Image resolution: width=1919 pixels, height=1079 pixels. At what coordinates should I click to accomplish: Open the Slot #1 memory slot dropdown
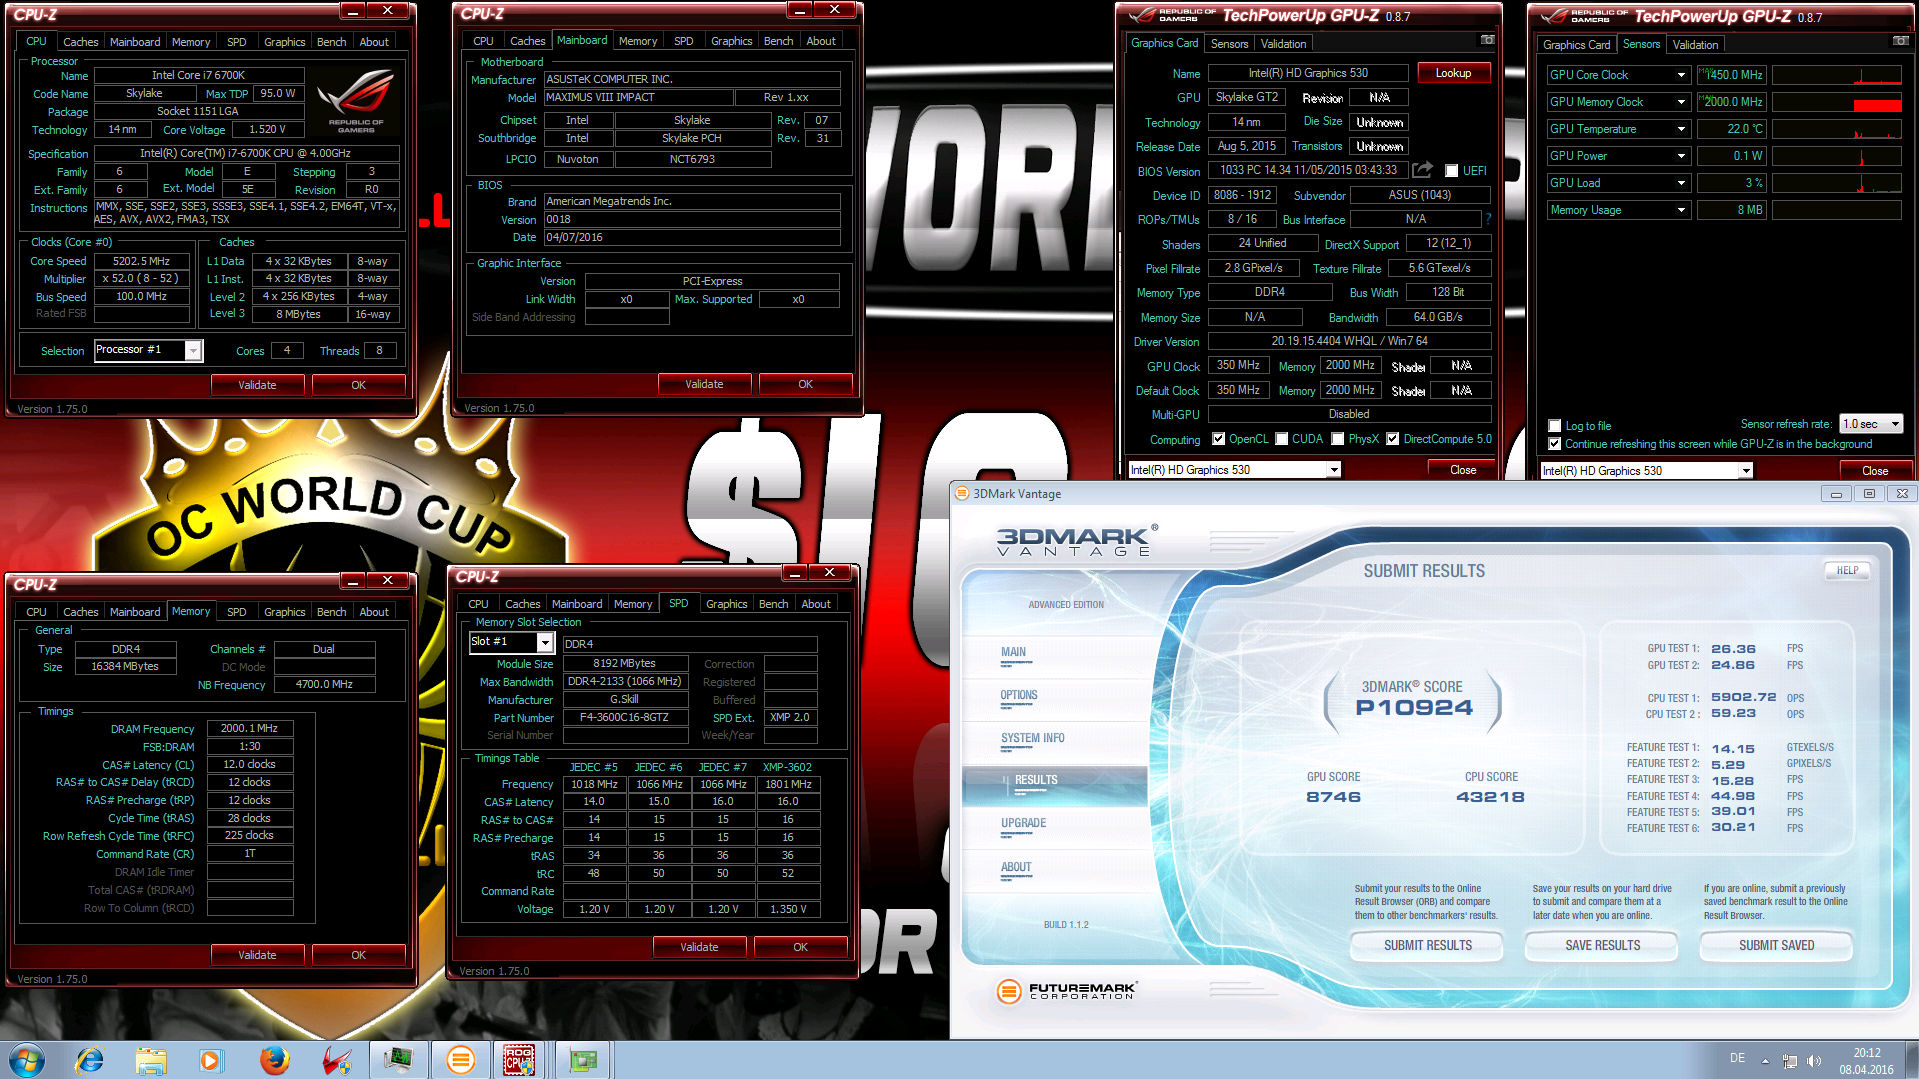[545, 642]
